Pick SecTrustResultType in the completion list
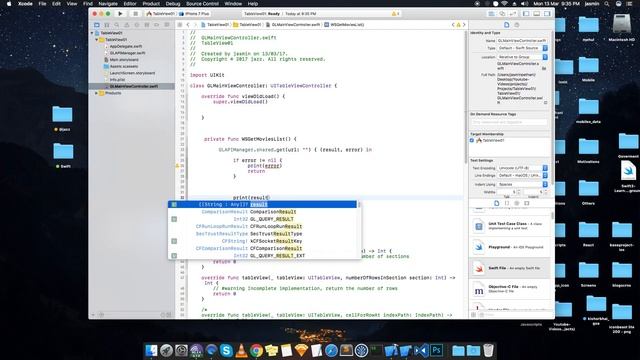This screenshot has height=360, width=640. 262,234
